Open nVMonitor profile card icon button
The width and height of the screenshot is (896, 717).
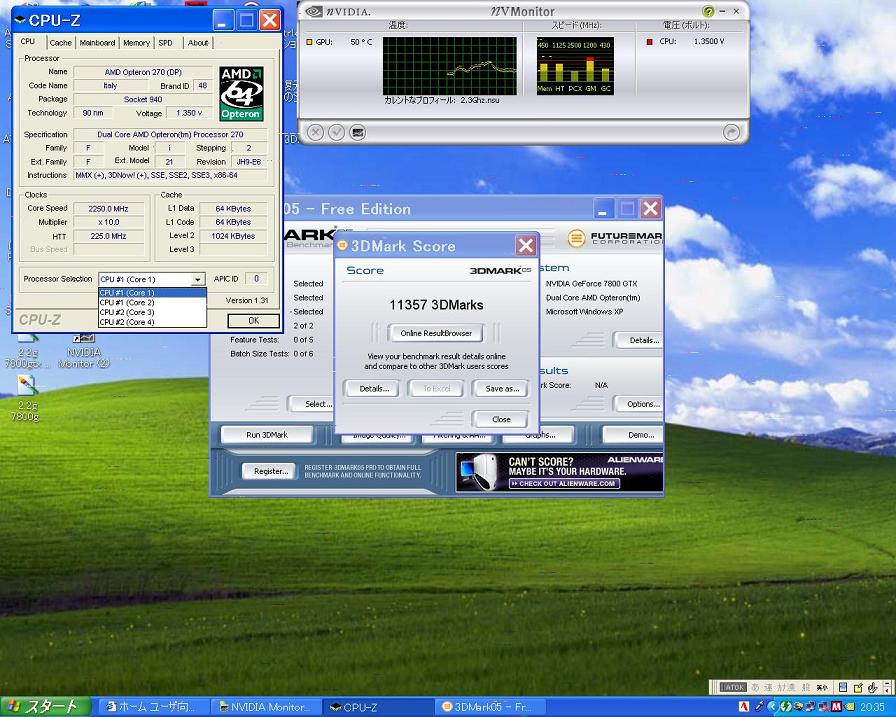(358, 133)
